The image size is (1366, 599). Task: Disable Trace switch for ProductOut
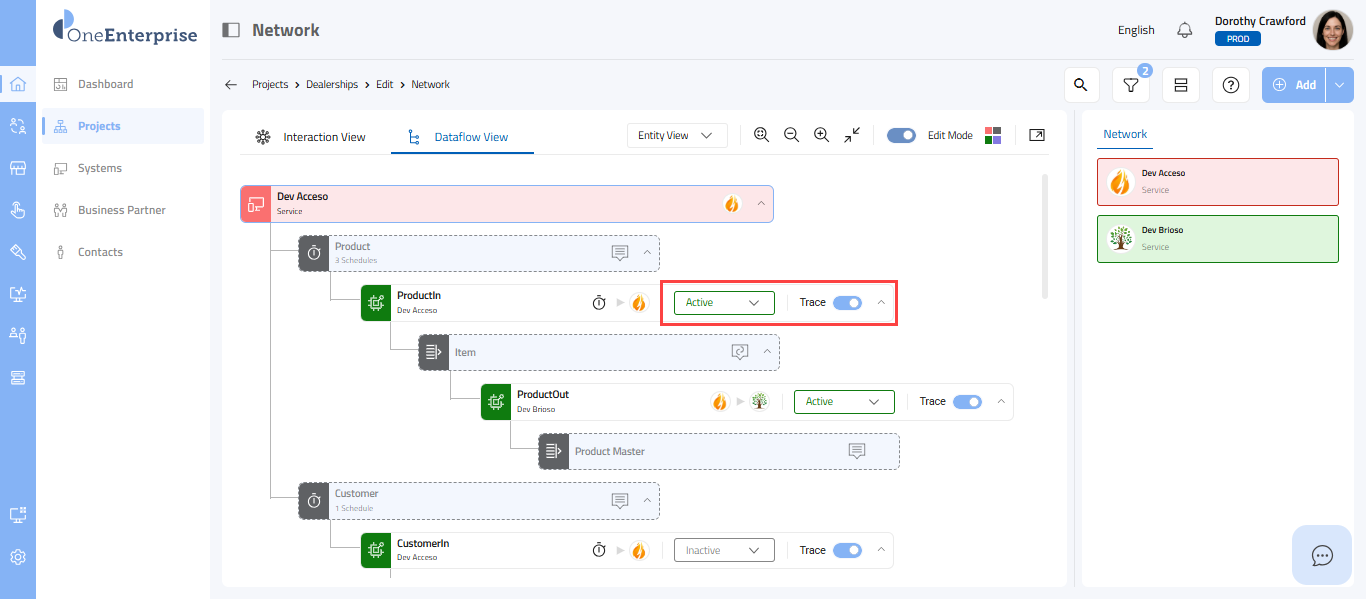[967, 402]
